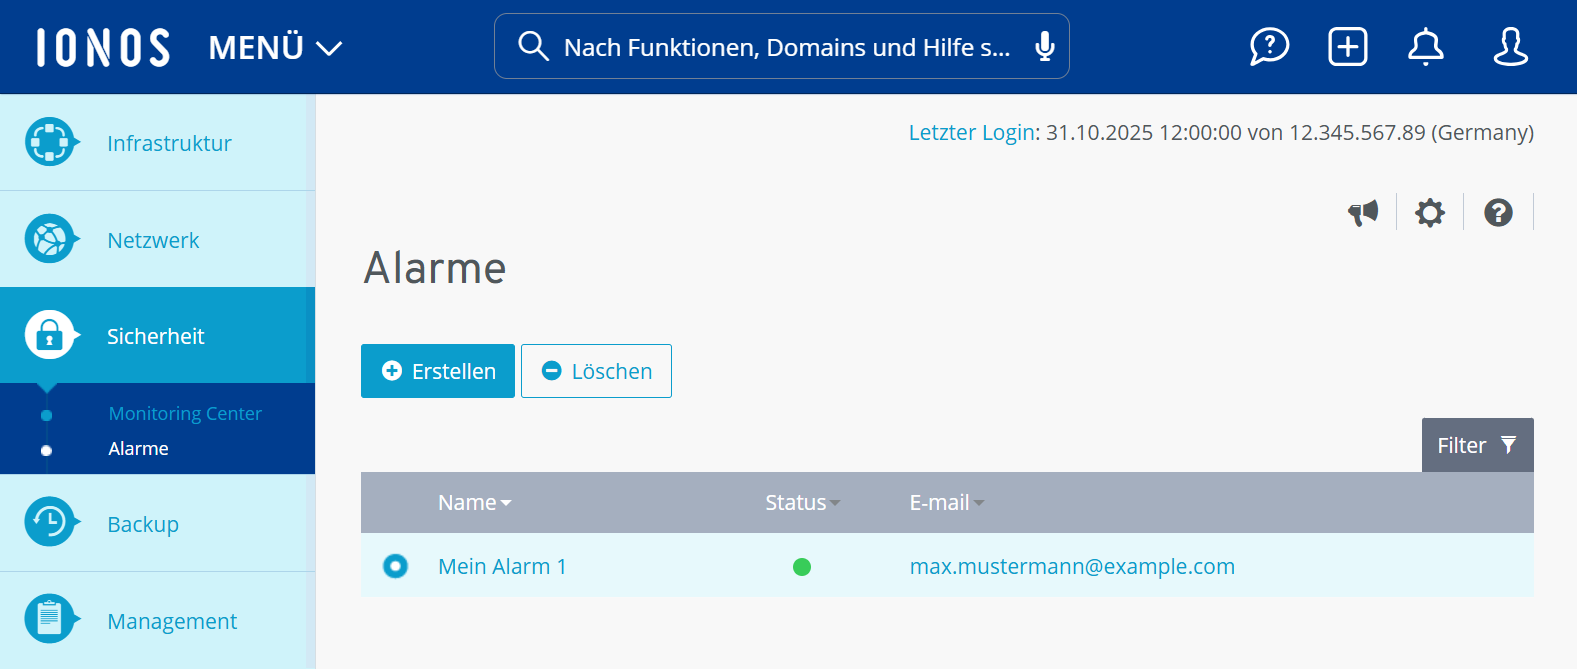
Task: Open settings gear icon
Action: pyautogui.click(x=1430, y=212)
